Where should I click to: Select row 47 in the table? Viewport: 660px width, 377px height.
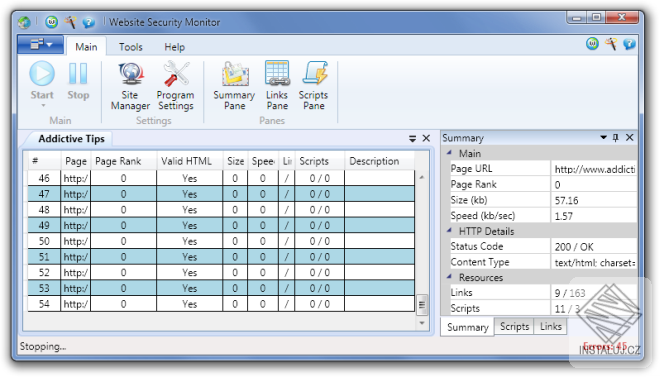pos(221,194)
